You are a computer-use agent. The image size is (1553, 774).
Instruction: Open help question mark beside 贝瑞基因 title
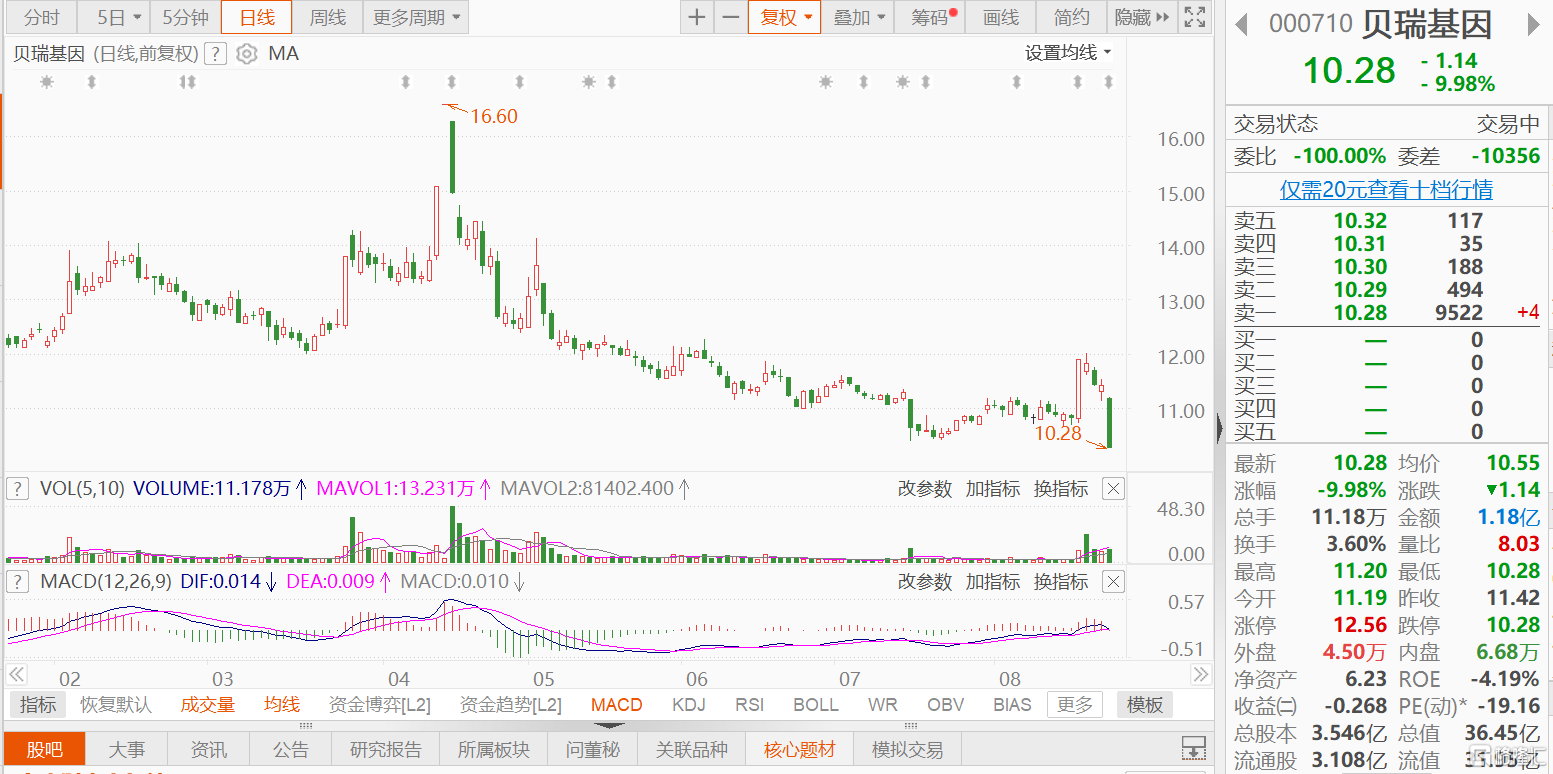click(215, 54)
